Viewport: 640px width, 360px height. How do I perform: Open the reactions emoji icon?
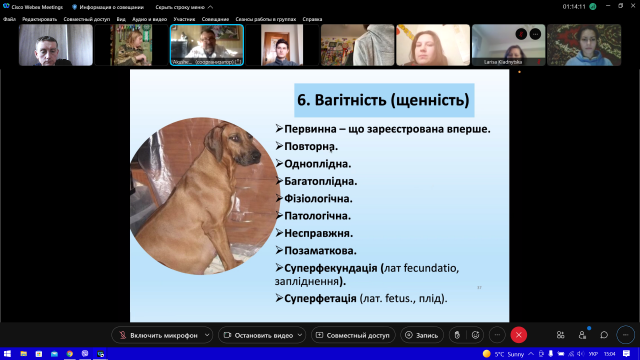(x=476, y=335)
